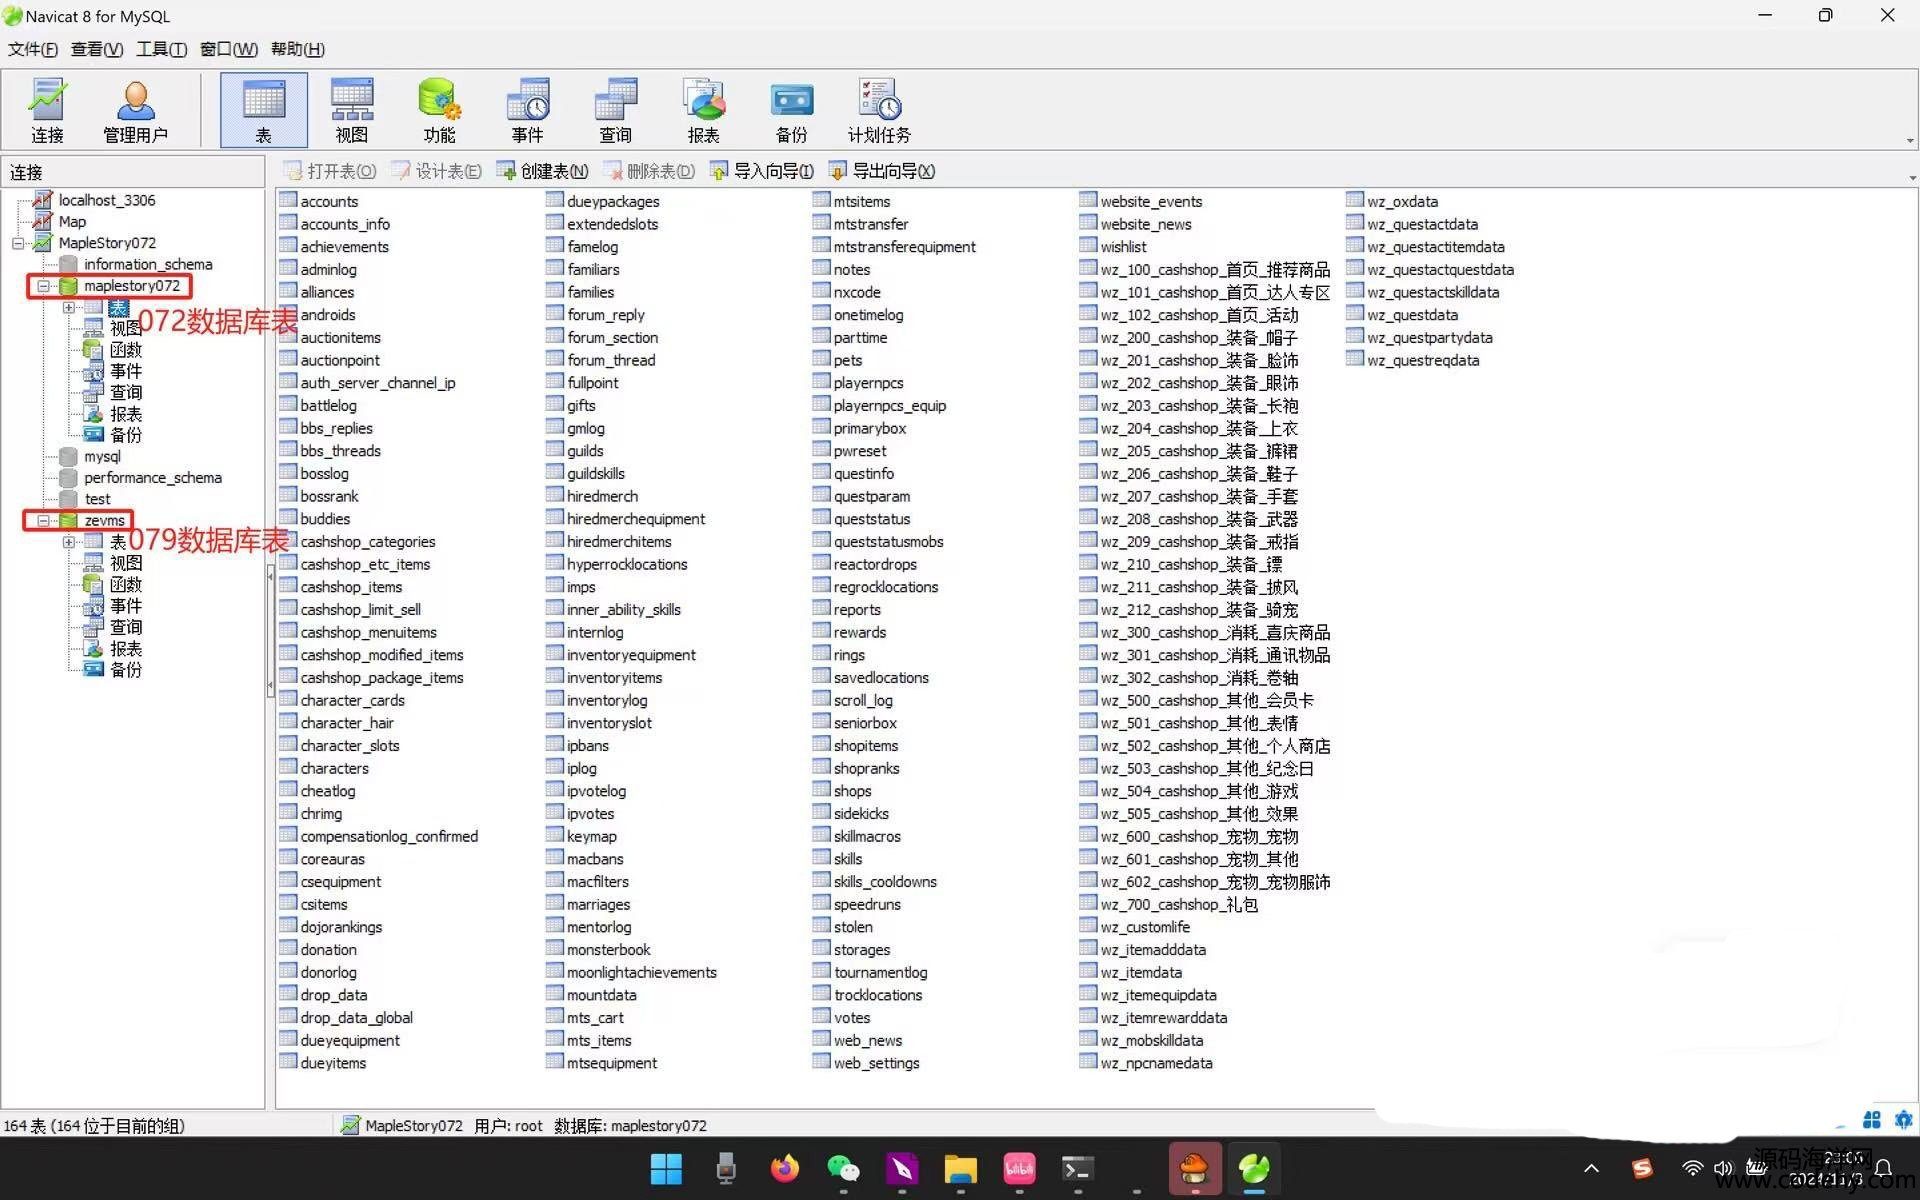
Task: Open the 计划任务 scheduled tasks icon
Action: pyautogui.click(x=879, y=110)
